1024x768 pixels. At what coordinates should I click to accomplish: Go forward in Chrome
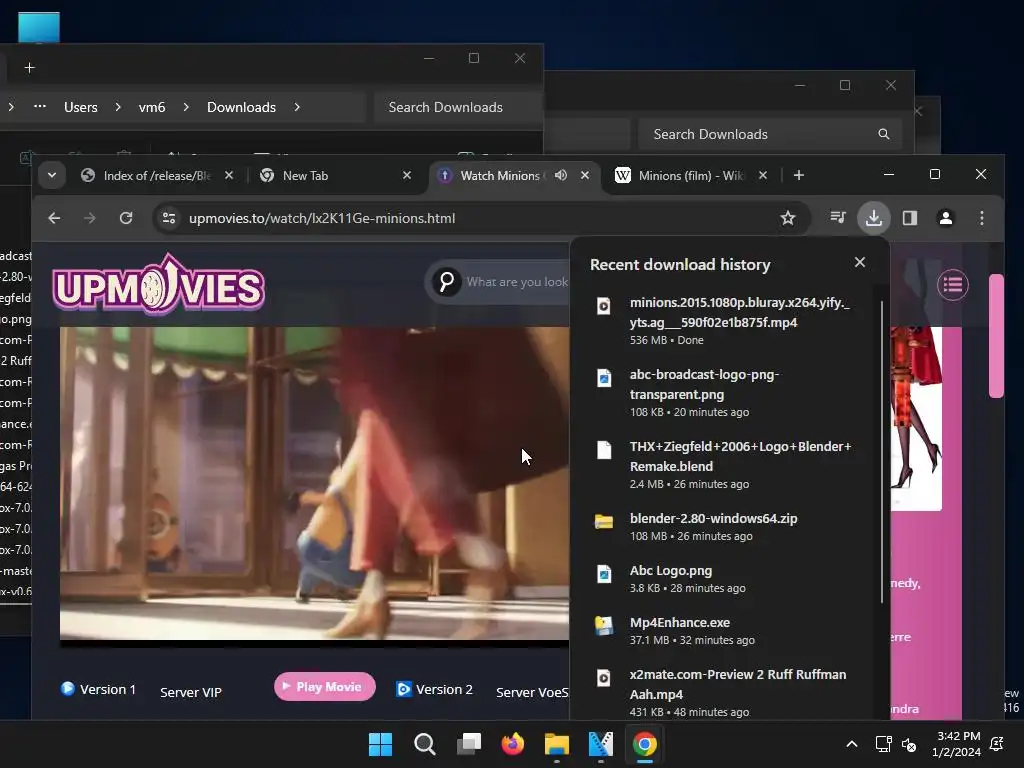(89, 218)
